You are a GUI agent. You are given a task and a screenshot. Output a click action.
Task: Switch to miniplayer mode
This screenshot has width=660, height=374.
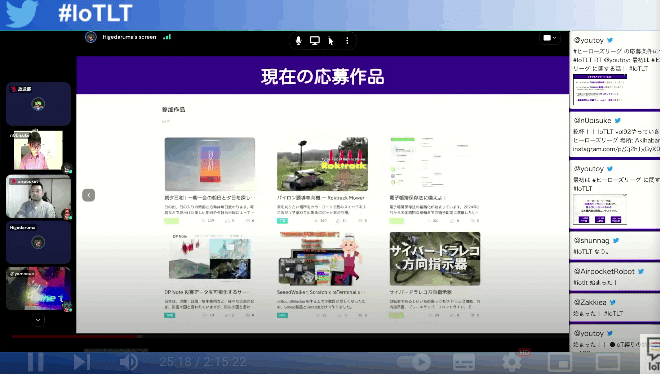[x=560, y=362]
